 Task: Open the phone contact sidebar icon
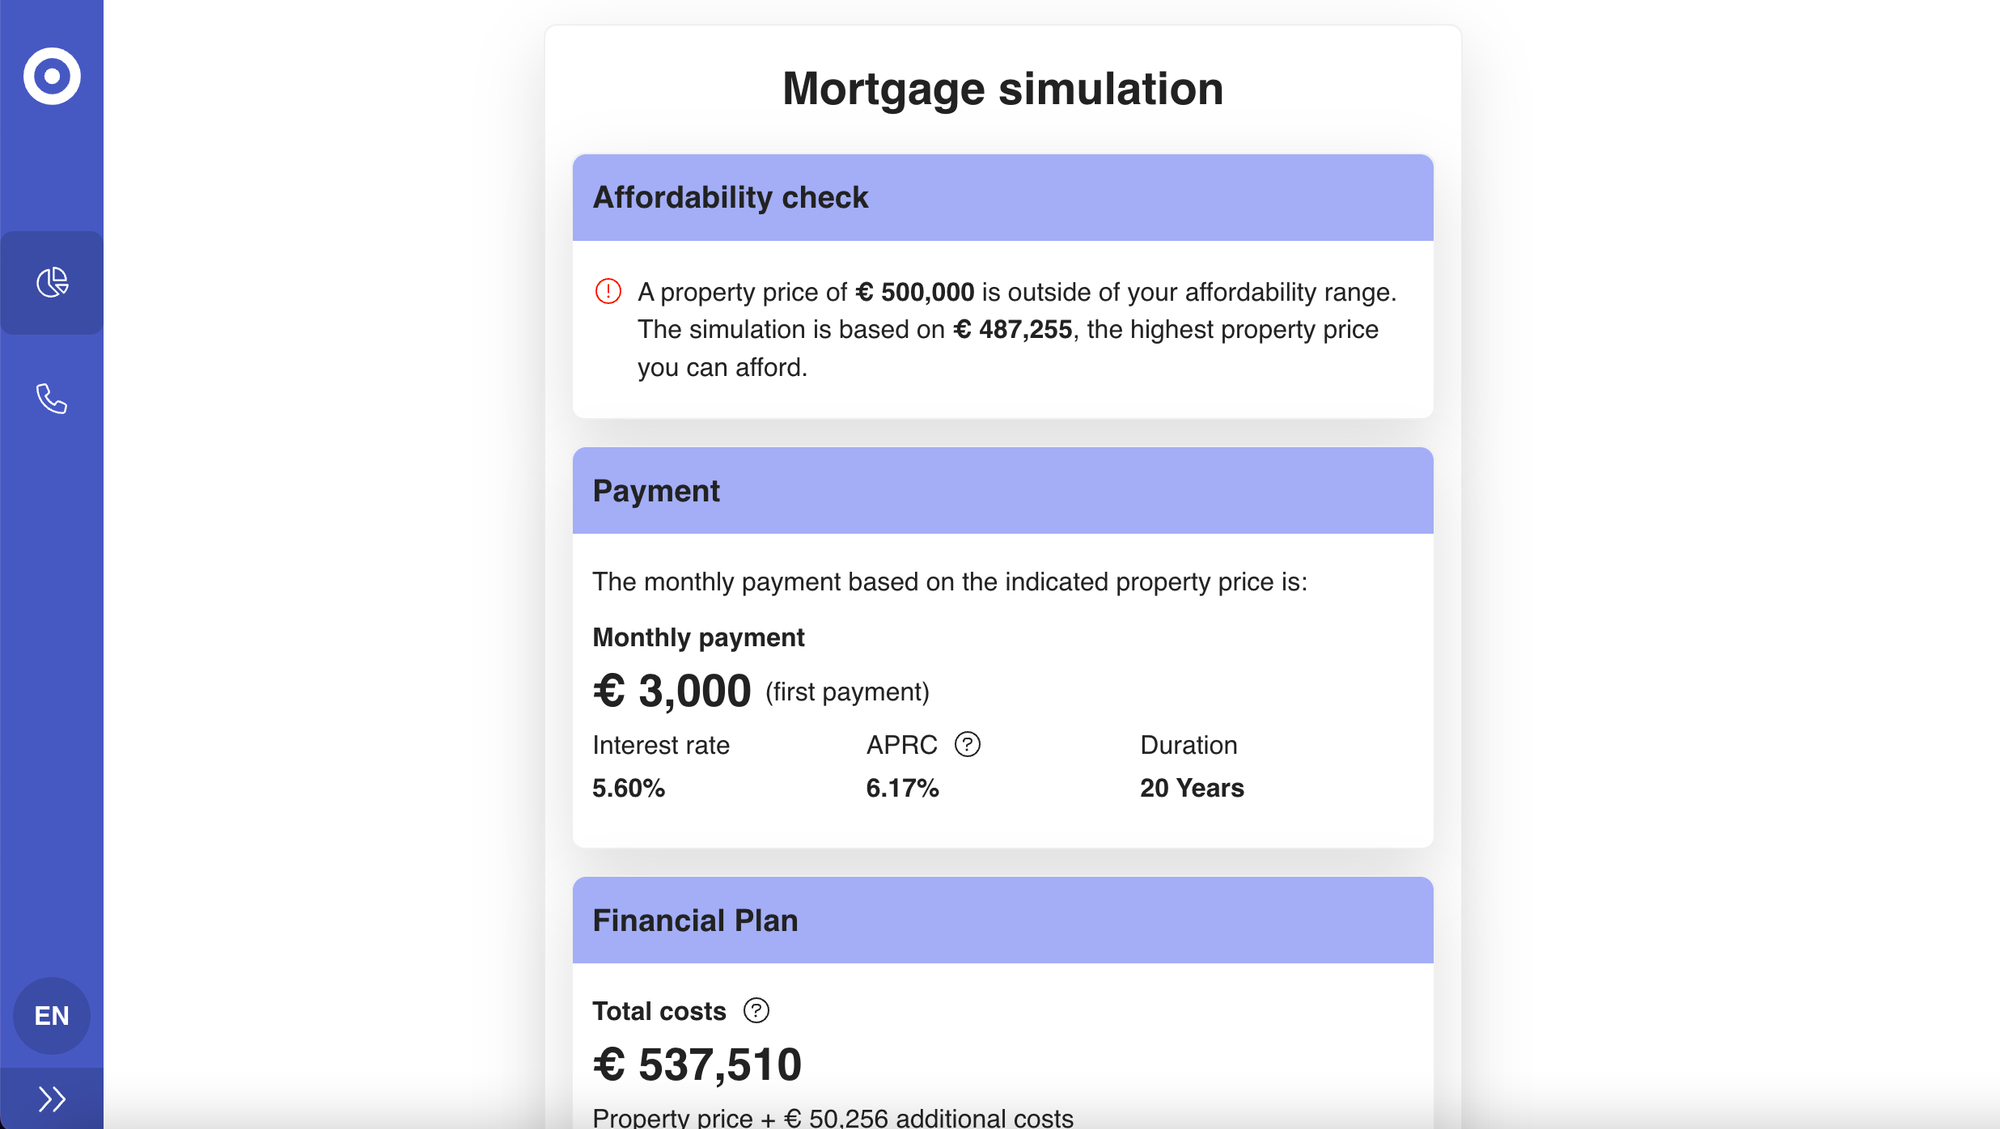click(x=52, y=399)
